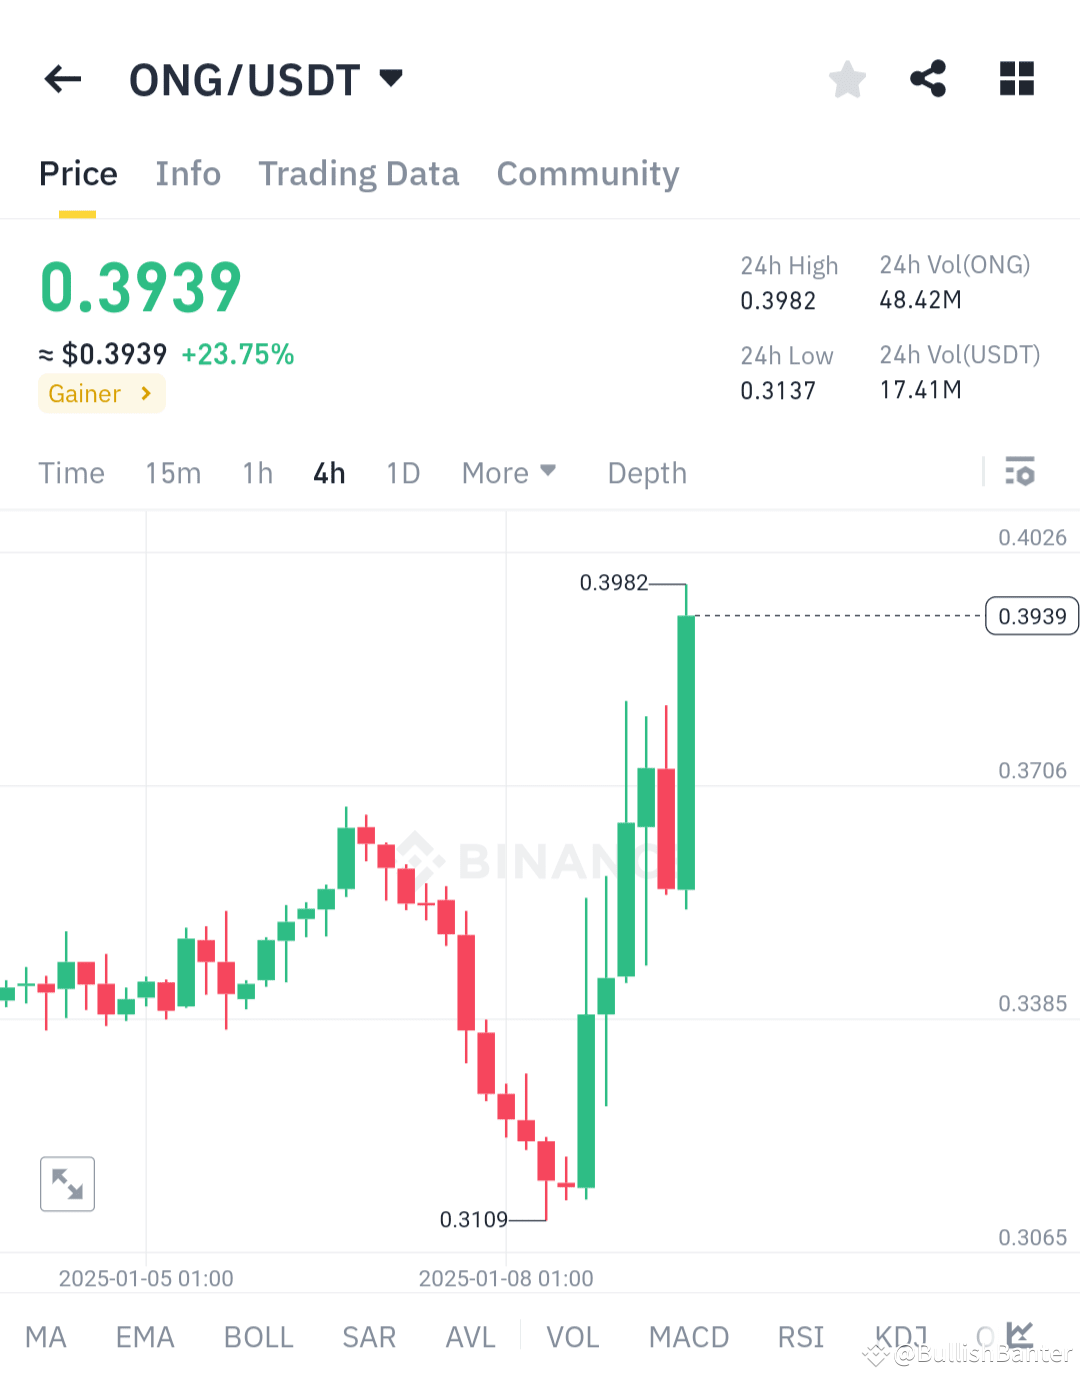Open the markets grid icon

pyautogui.click(x=1016, y=79)
